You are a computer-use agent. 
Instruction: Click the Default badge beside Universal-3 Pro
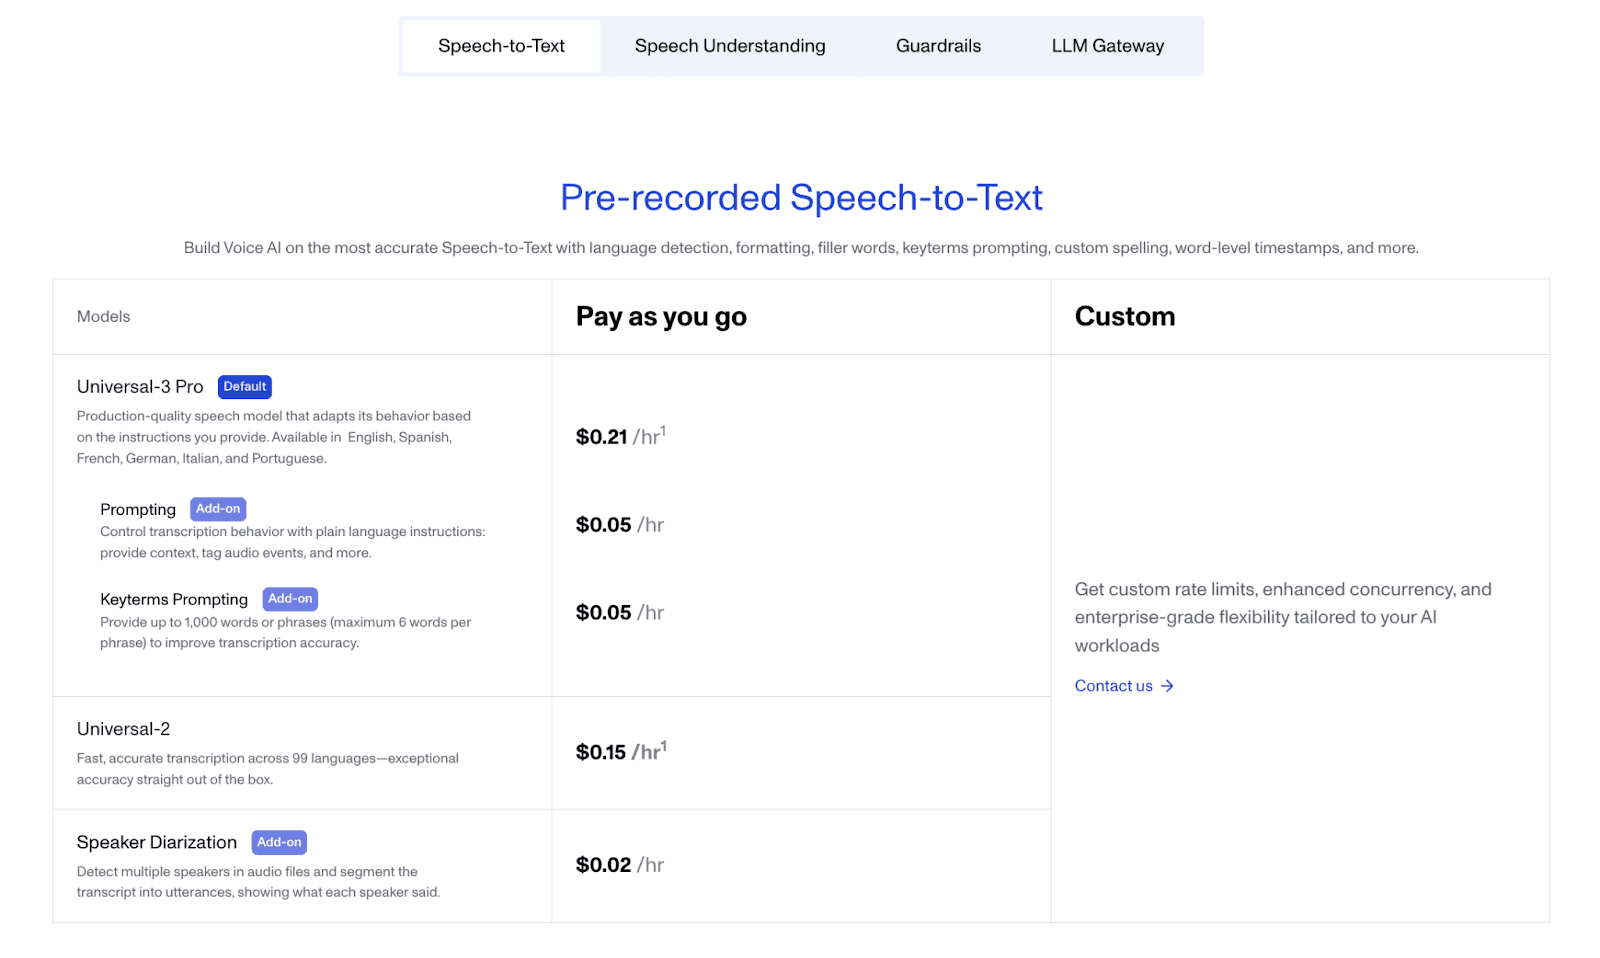click(x=245, y=387)
